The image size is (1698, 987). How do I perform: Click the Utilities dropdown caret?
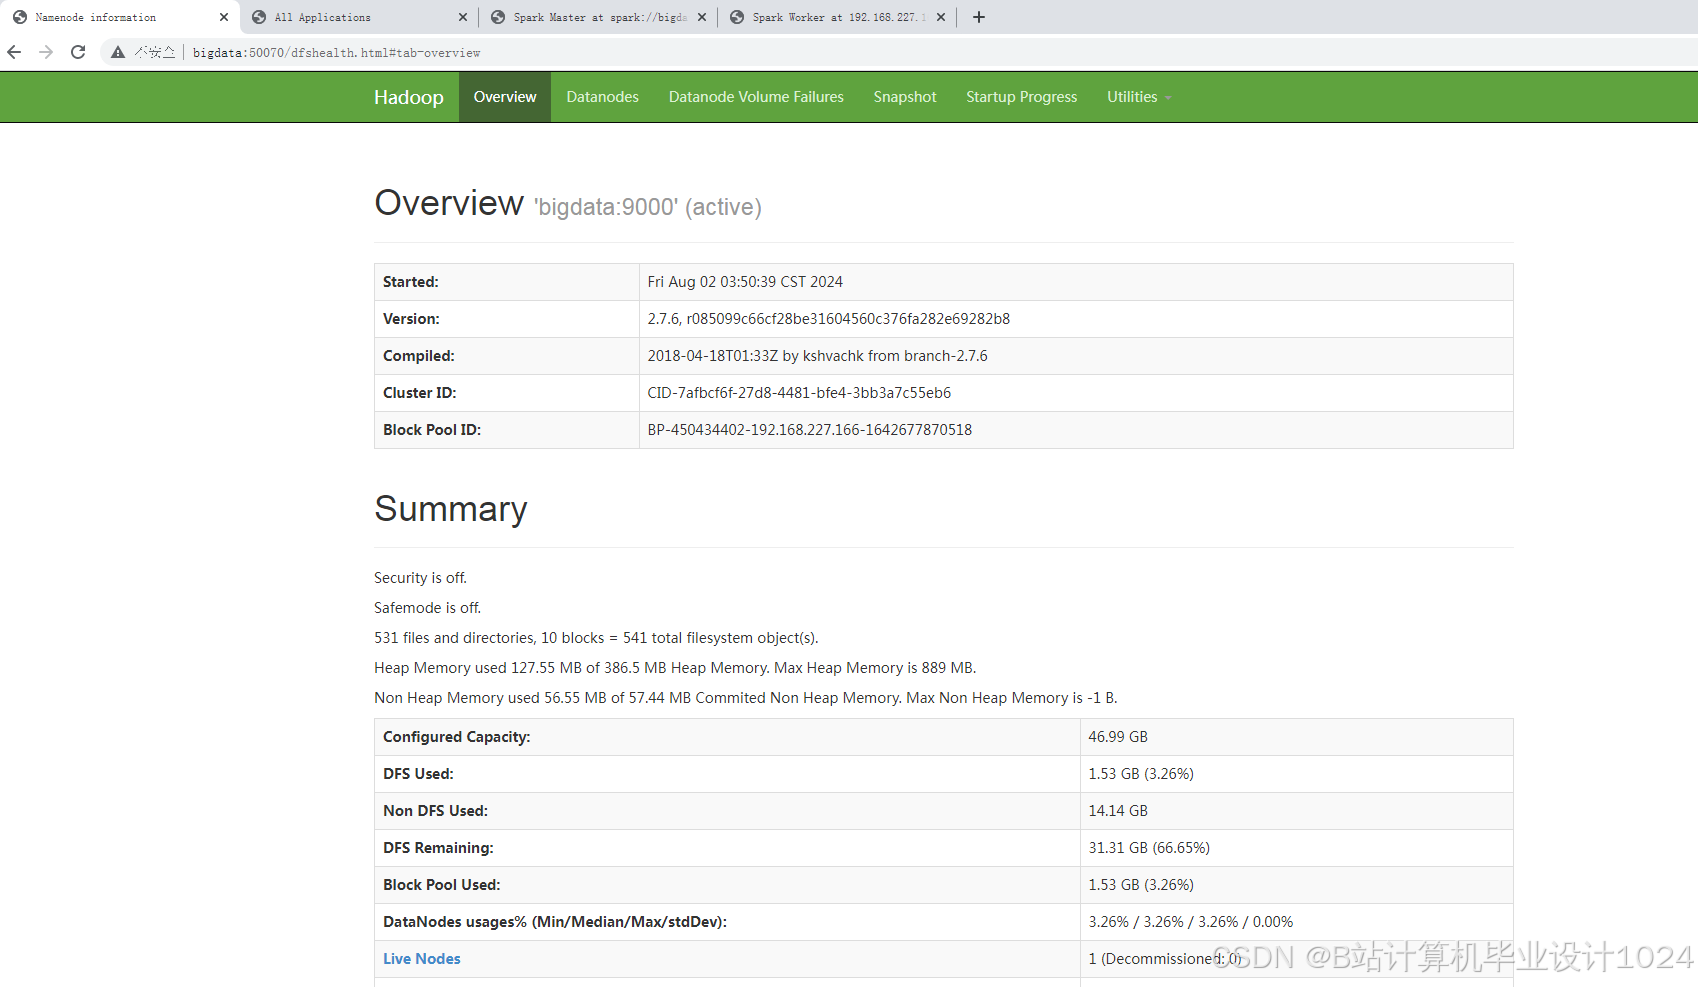[x=1168, y=98]
